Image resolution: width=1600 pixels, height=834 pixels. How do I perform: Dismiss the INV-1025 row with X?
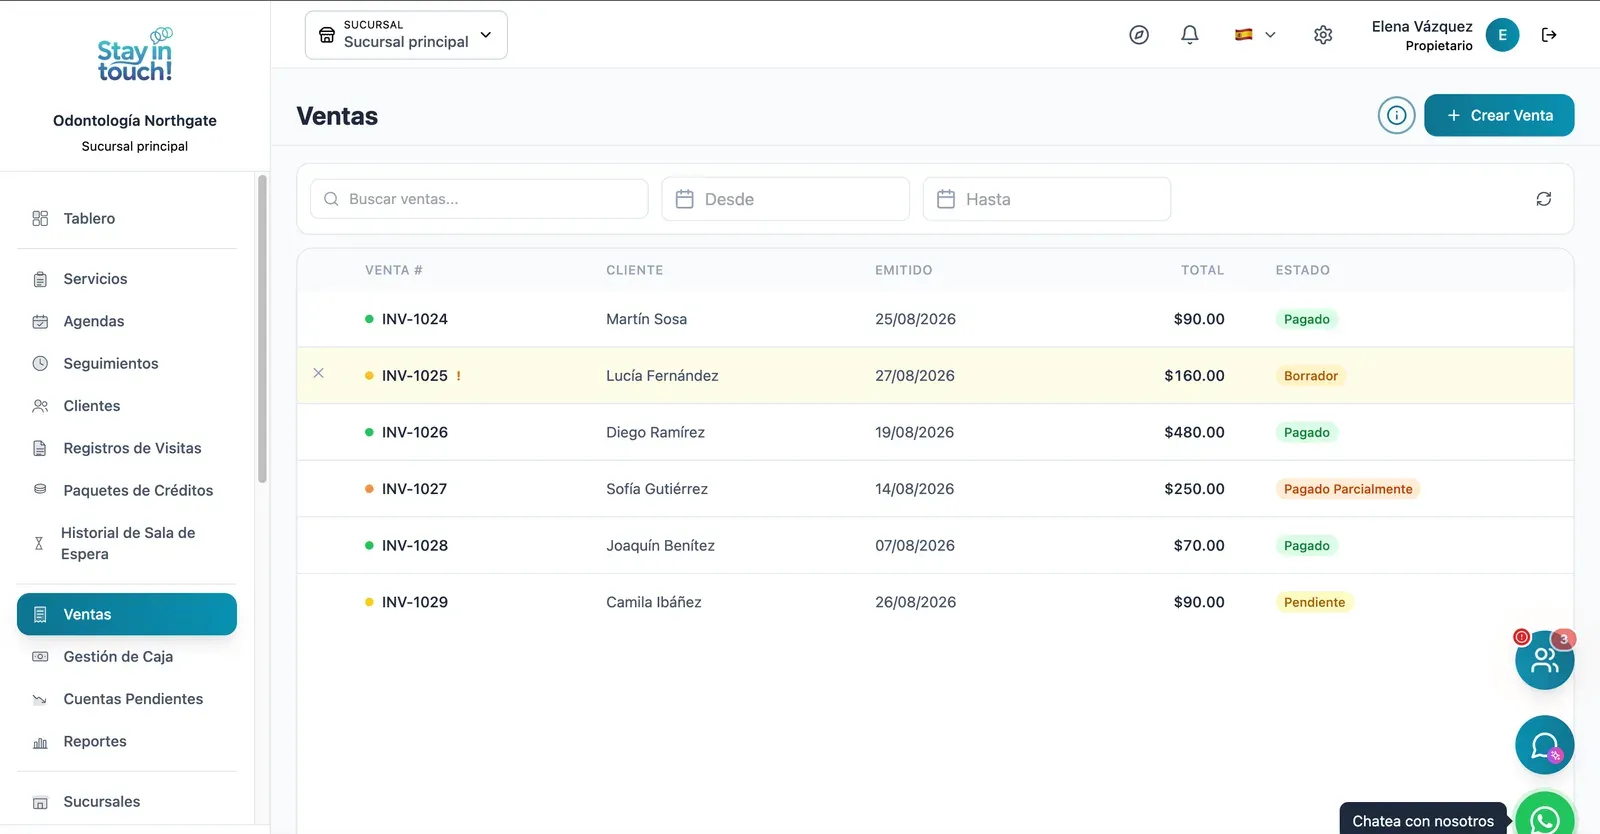318,373
